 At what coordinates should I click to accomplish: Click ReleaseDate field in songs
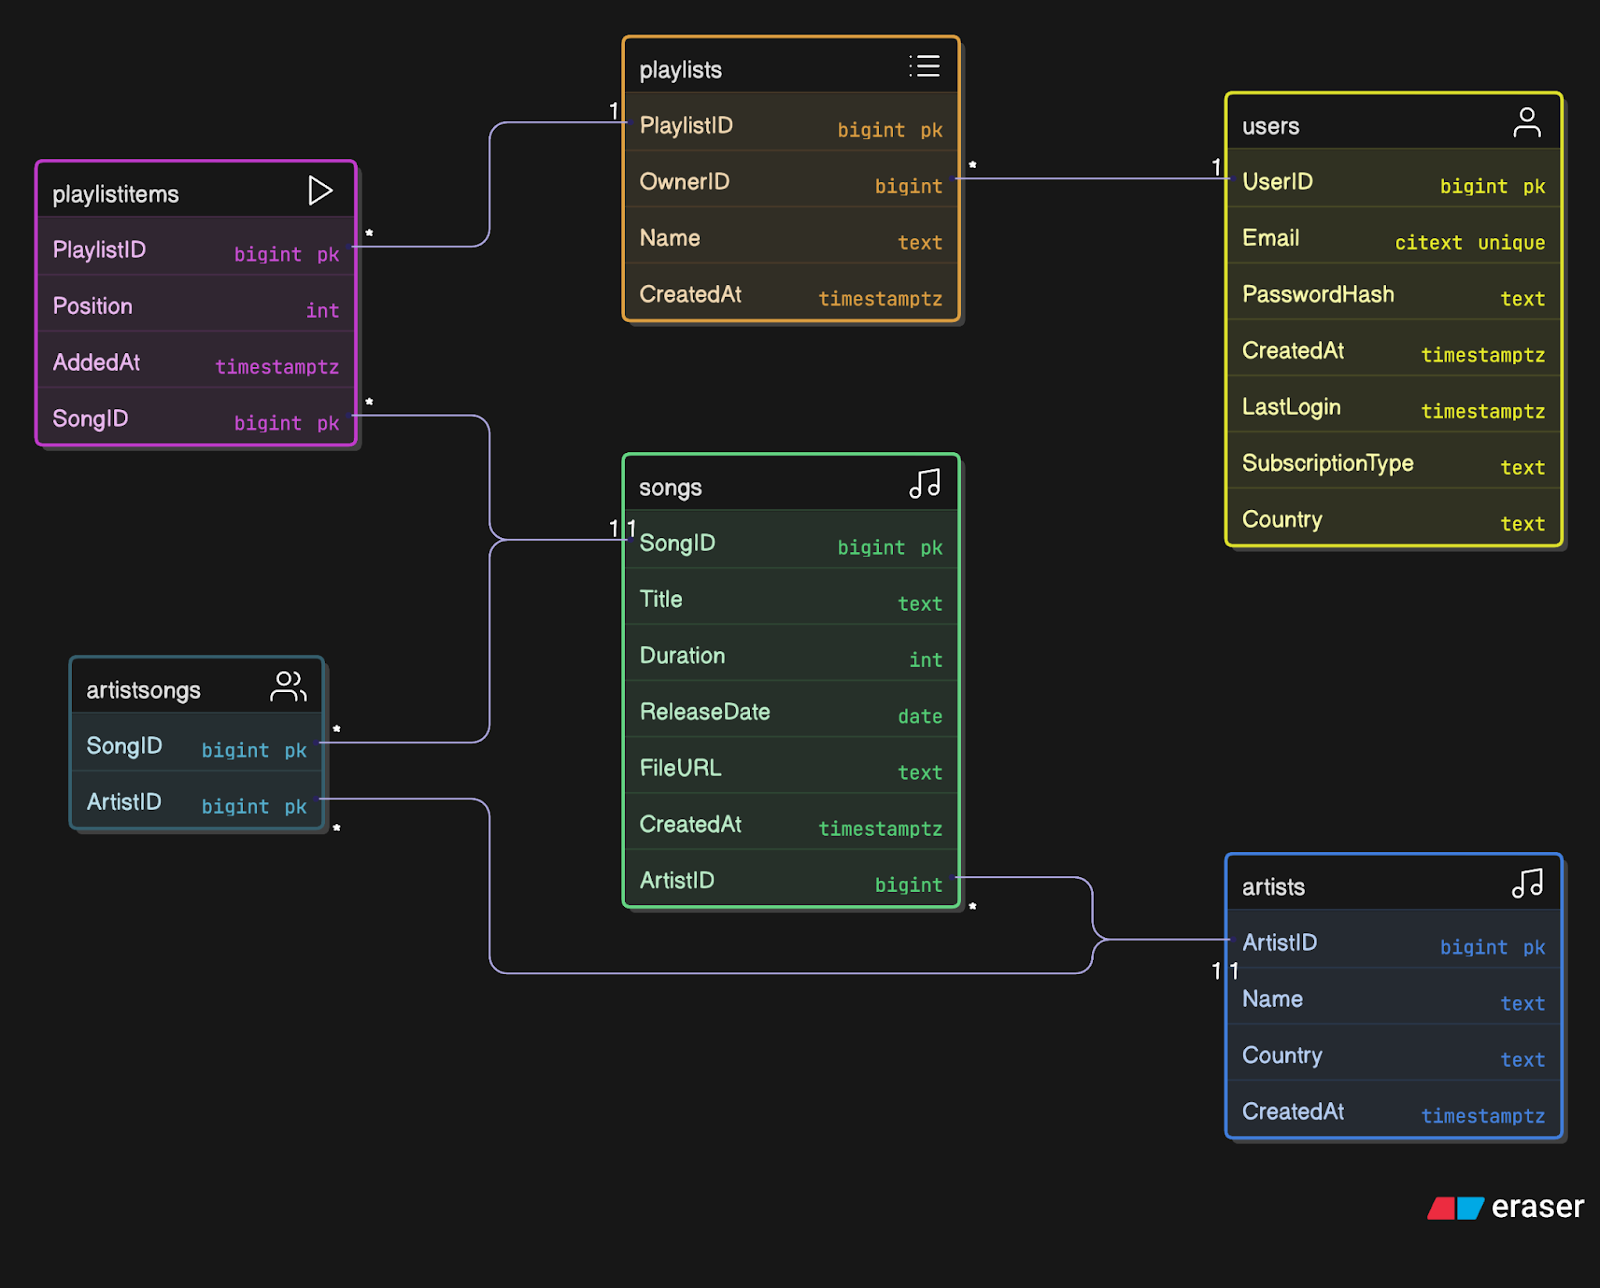coord(791,710)
